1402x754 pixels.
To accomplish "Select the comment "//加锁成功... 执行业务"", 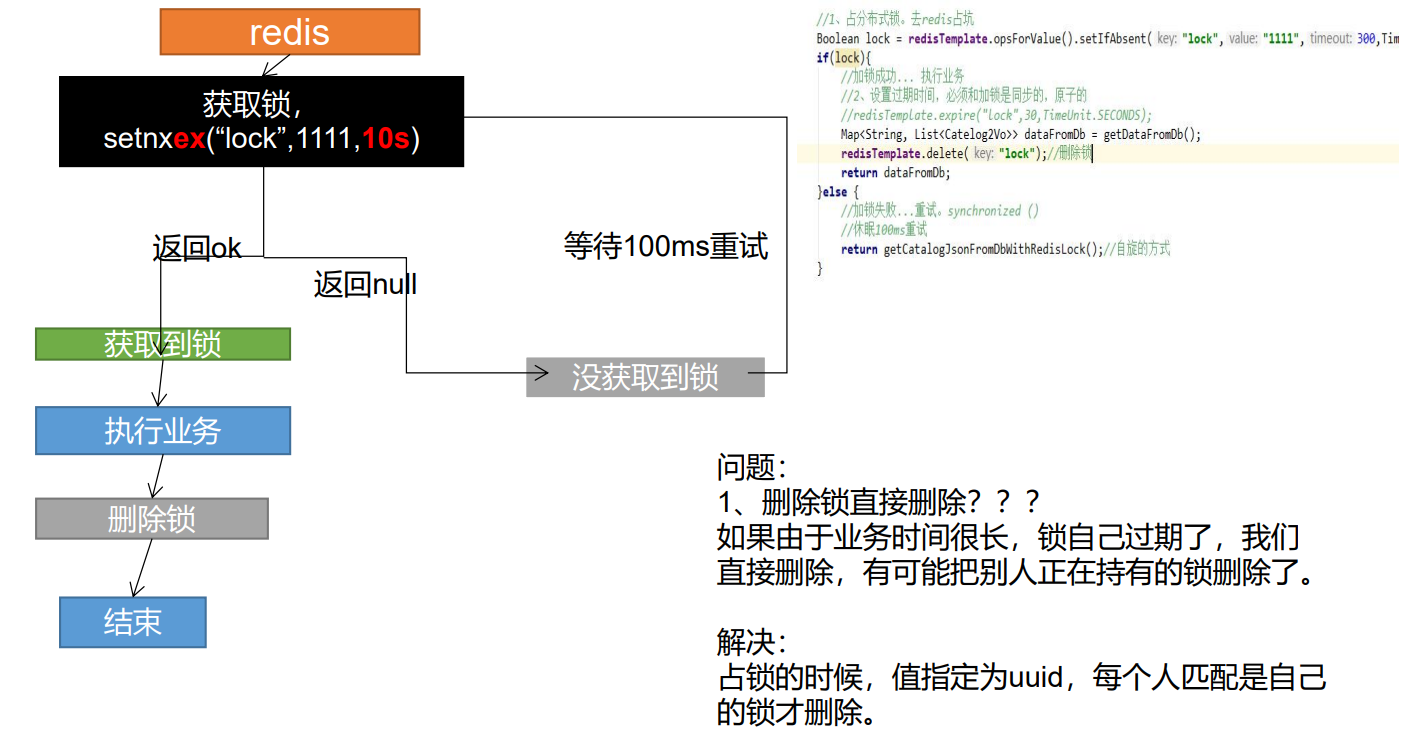I will point(902,77).
